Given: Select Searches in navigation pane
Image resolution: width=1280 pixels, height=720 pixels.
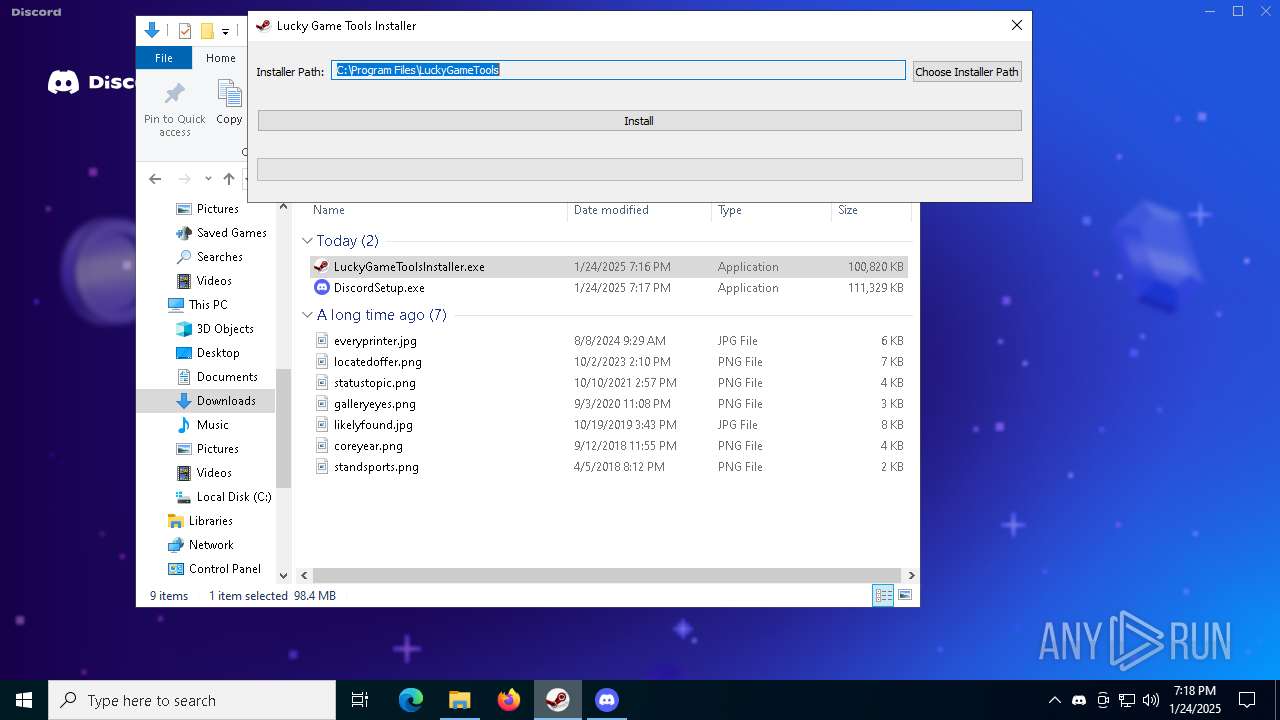Looking at the screenshot, I should point(219,257).
